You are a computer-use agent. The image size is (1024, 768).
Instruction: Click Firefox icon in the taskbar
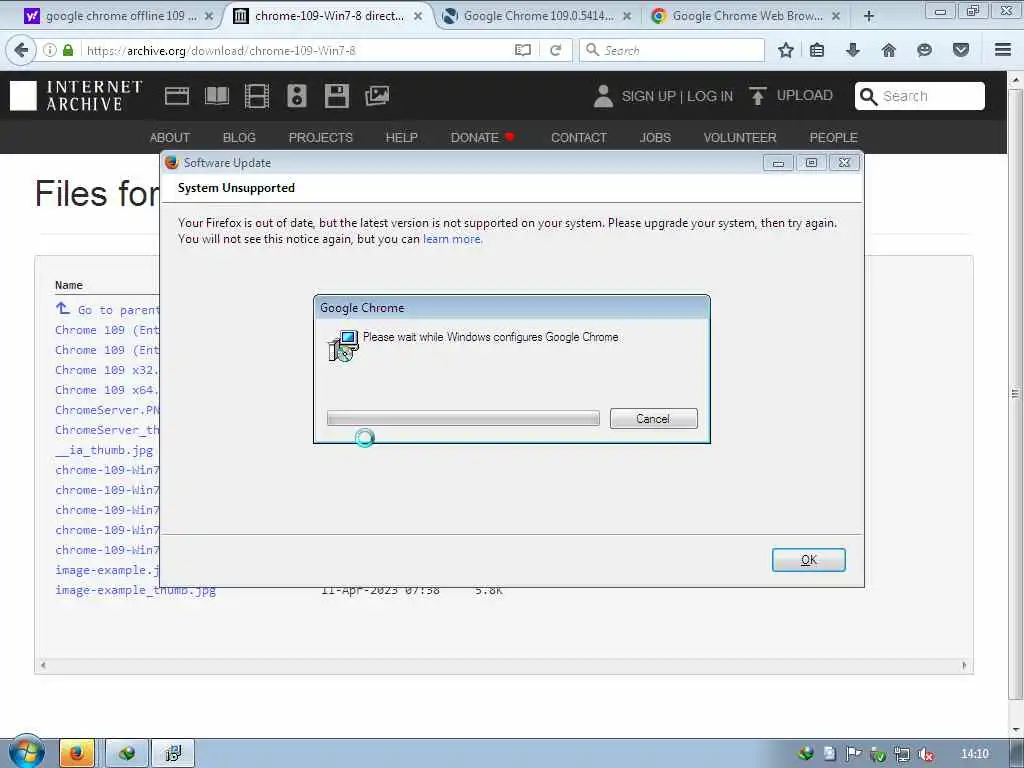tap(77, 754)
